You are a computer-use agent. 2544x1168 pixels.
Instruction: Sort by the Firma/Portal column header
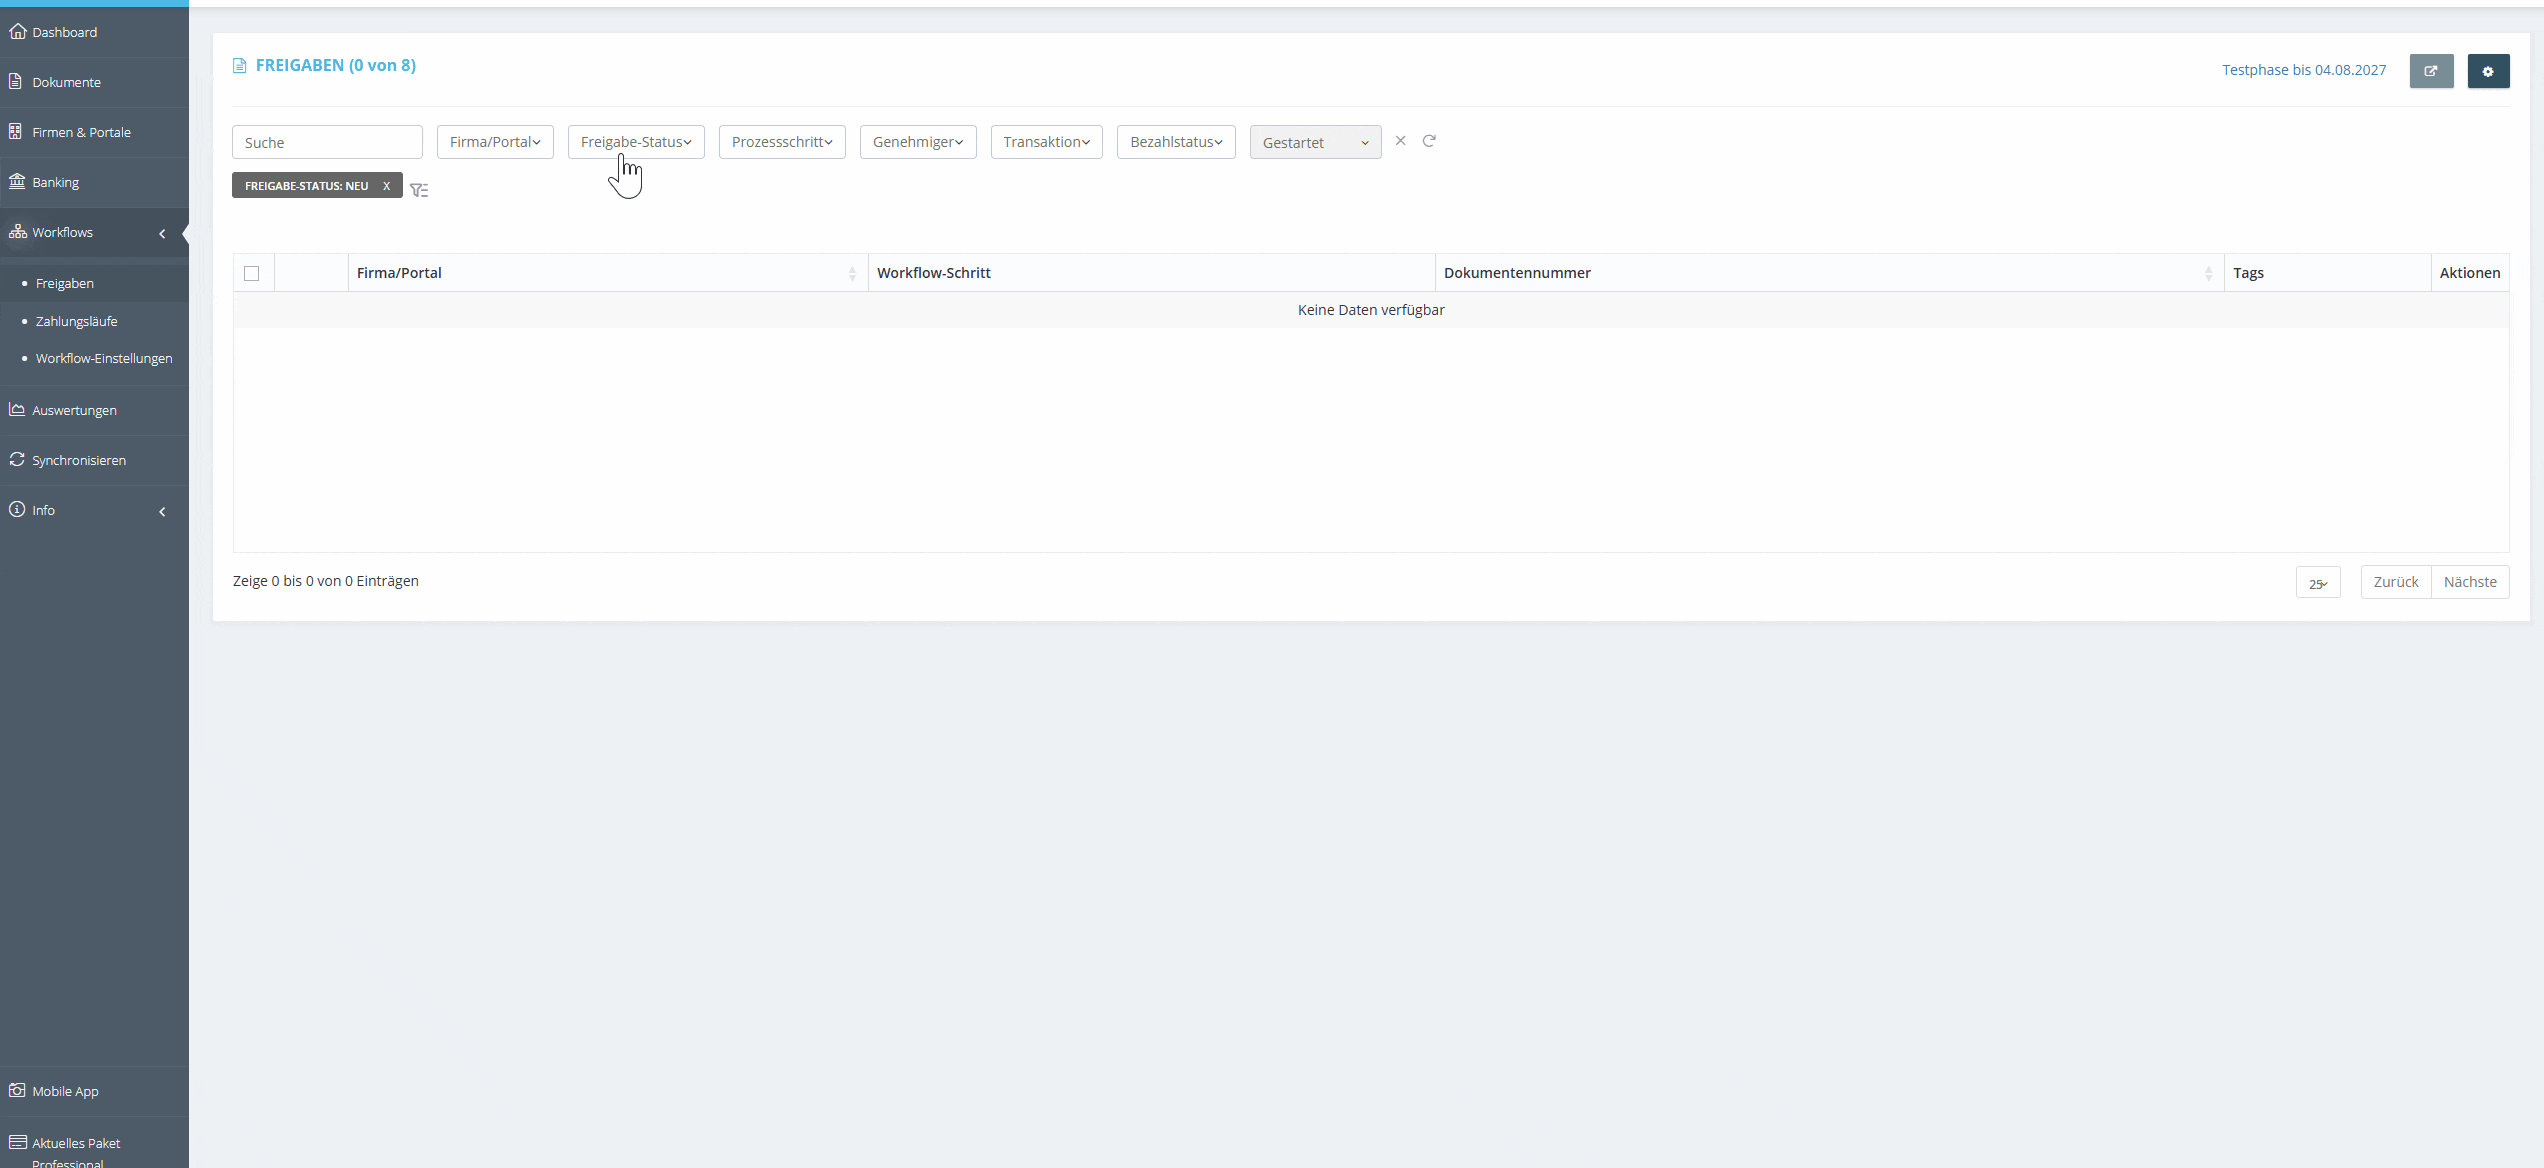[608, 273]
